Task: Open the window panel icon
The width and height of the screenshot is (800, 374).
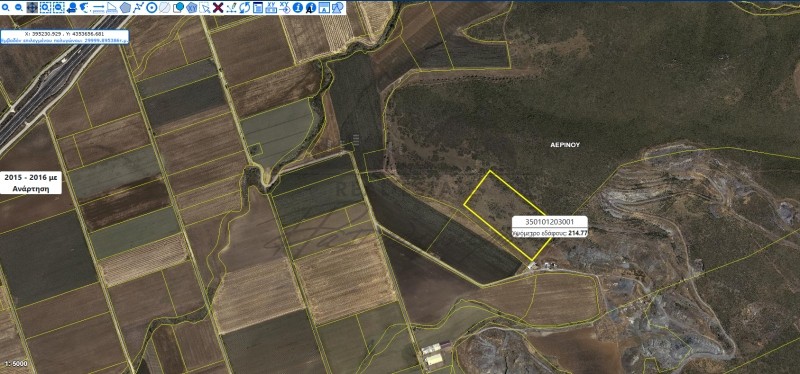Action: [x=258, y=8]
